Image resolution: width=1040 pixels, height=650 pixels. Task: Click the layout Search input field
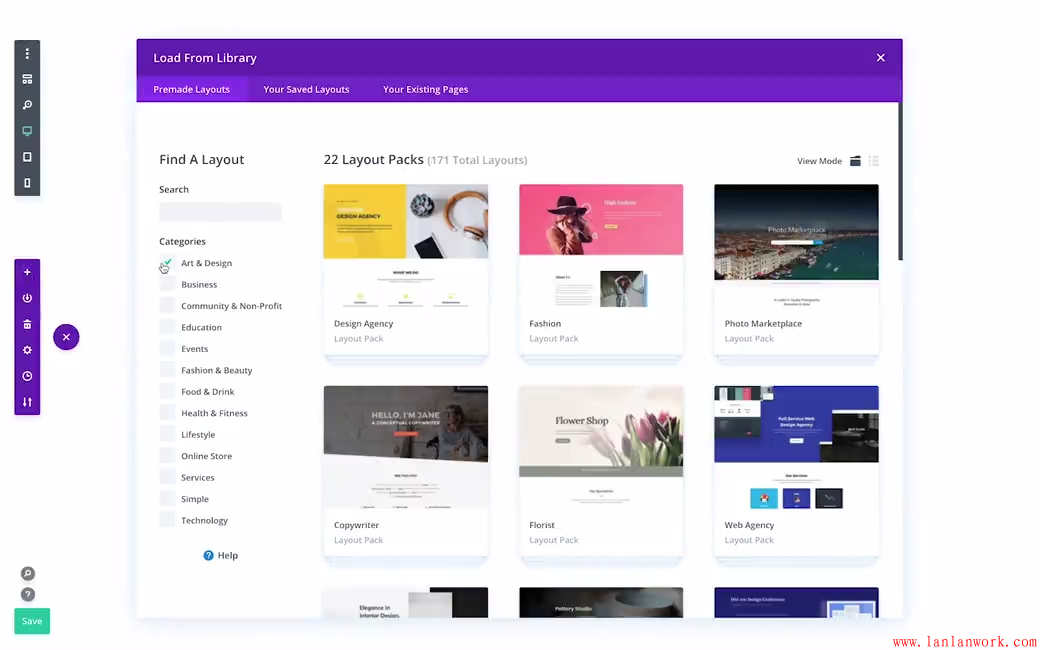pos(220,212)
